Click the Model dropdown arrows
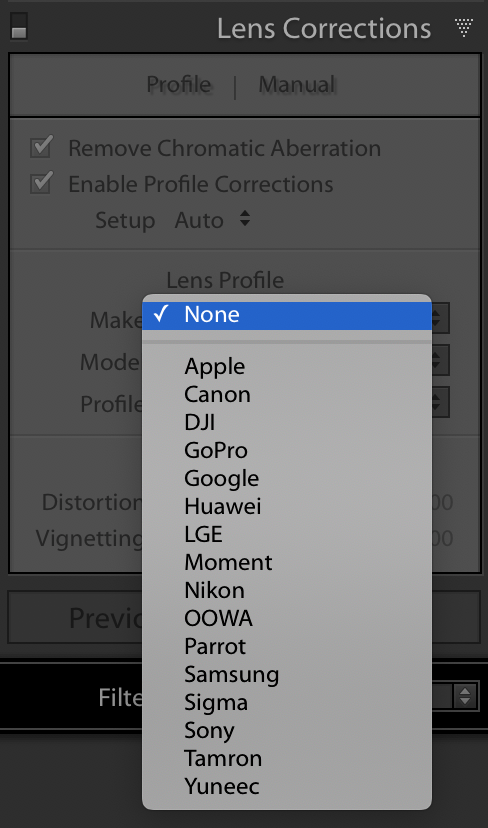 (x=439, y=361)
